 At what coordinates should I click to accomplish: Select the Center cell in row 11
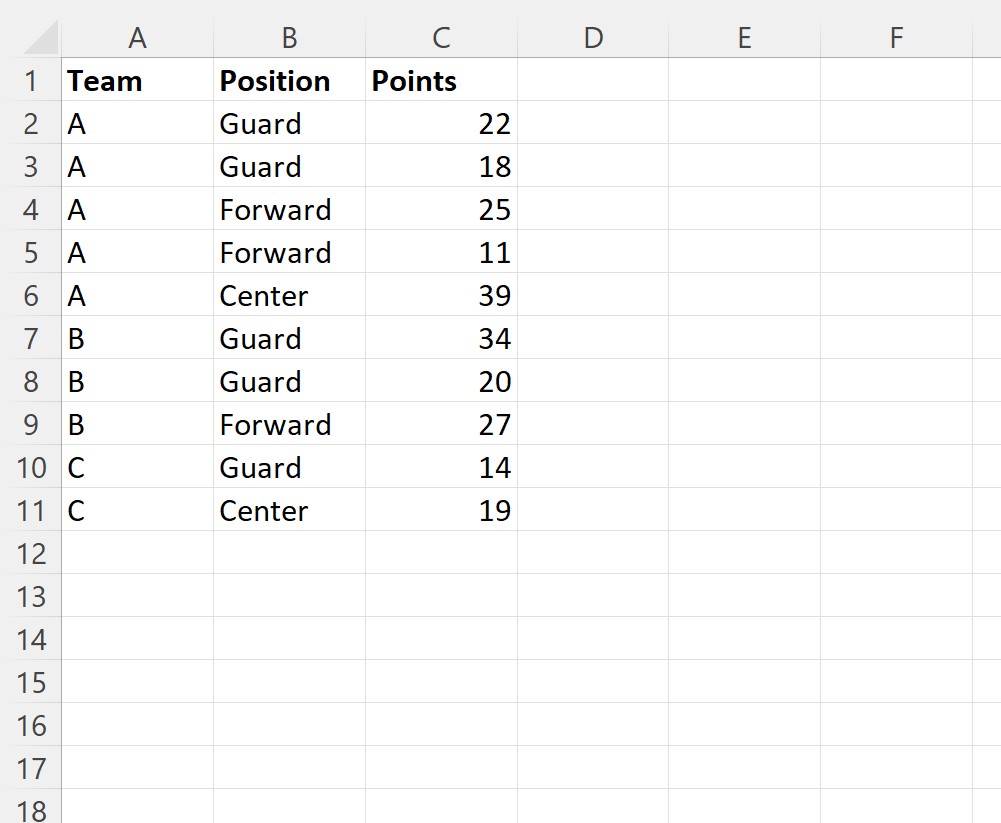point(289,510)
